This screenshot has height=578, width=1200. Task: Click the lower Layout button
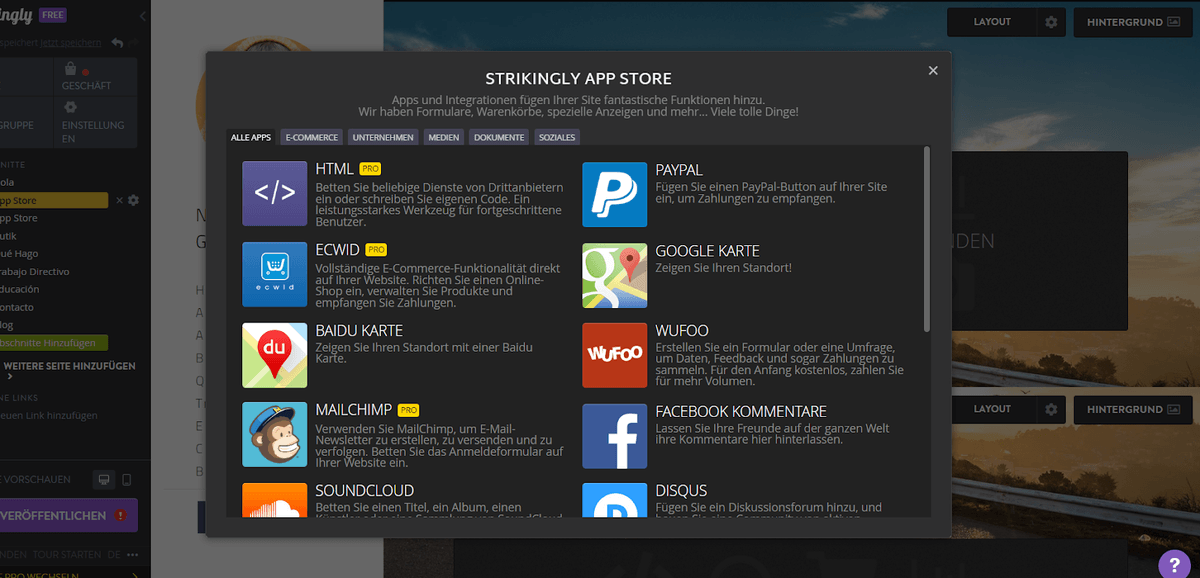(x=992, y=409)
